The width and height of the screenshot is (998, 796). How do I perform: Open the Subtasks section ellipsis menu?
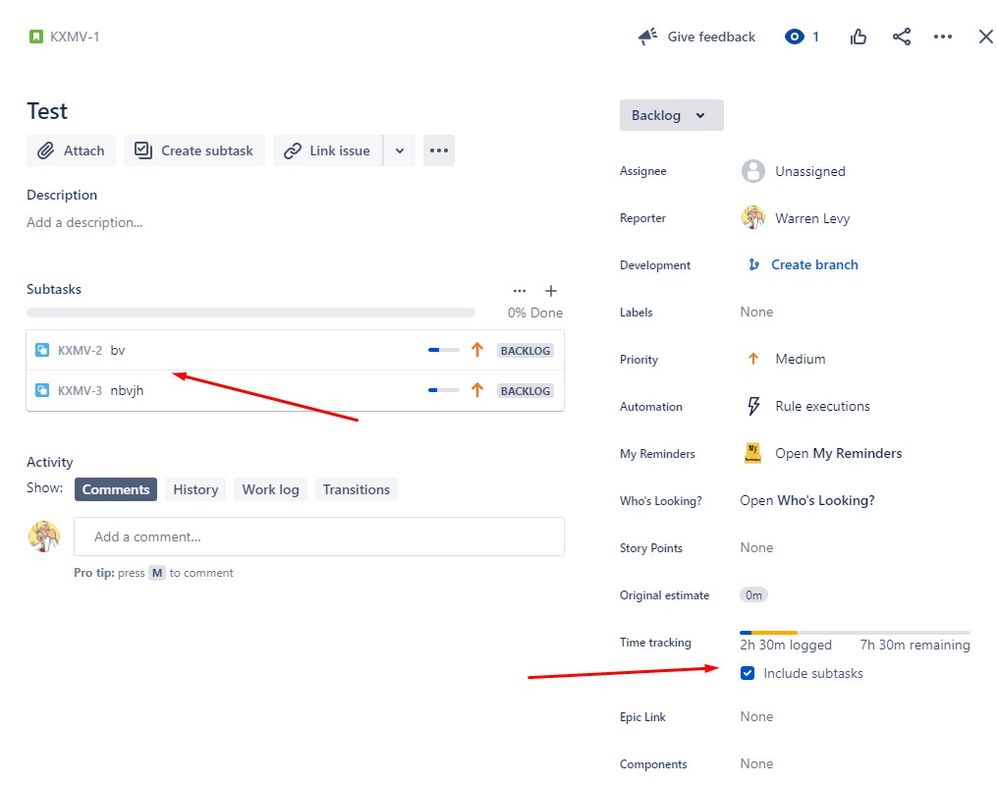[519, 291]
